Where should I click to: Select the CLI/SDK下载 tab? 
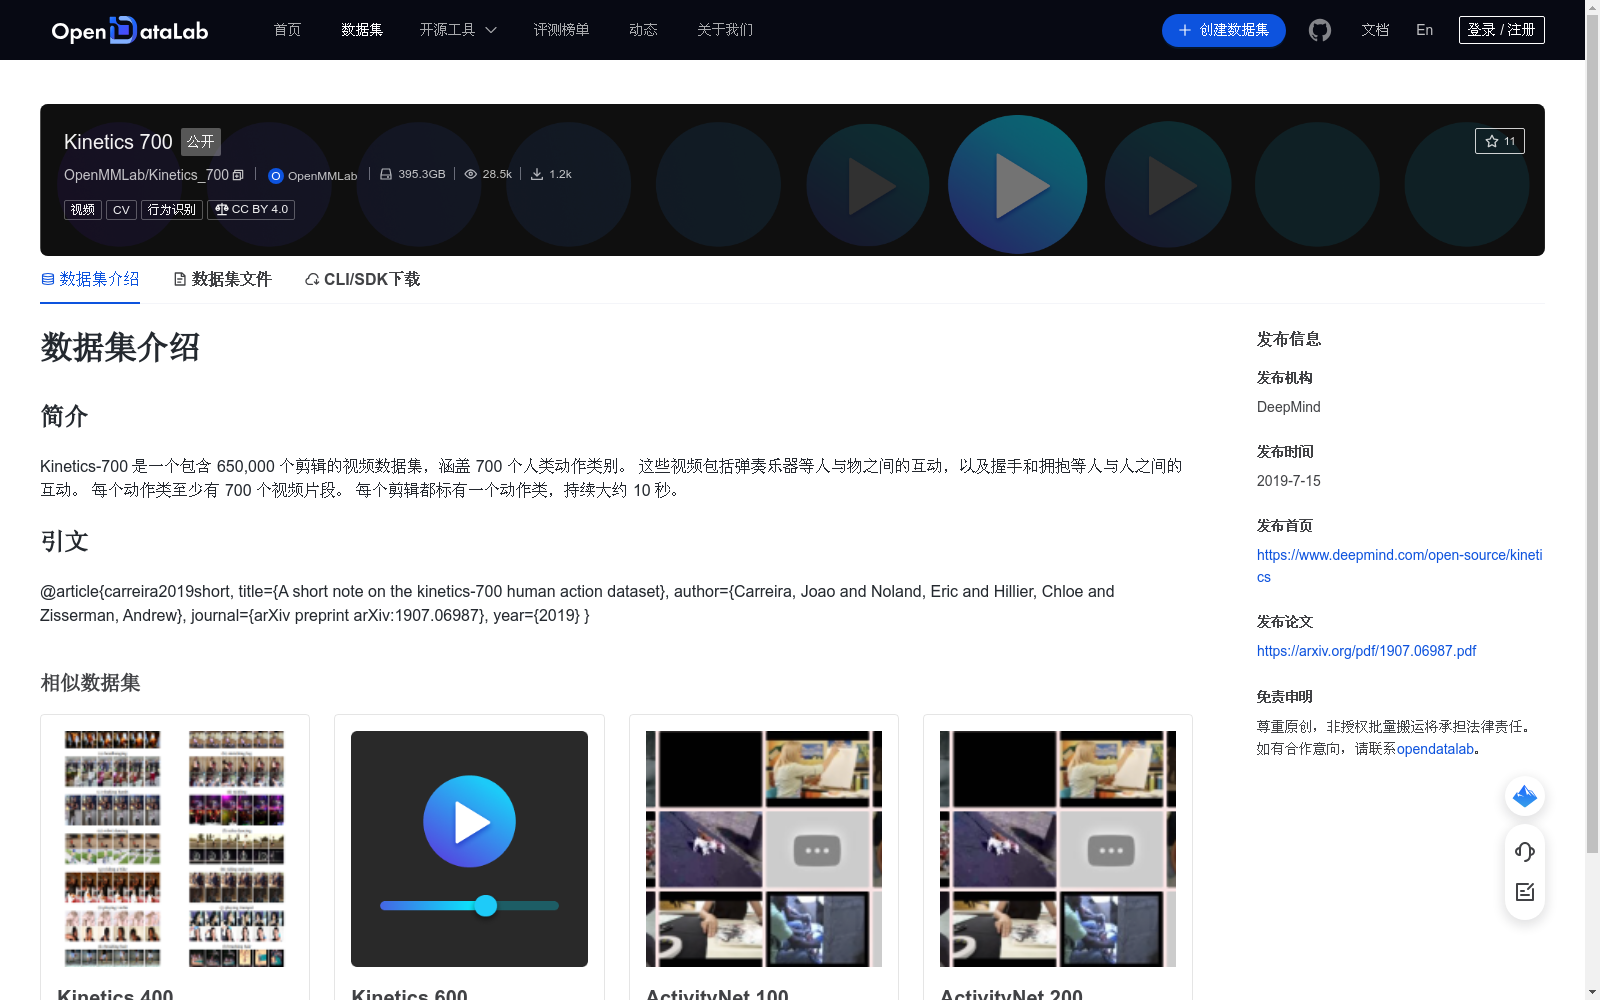362,279
